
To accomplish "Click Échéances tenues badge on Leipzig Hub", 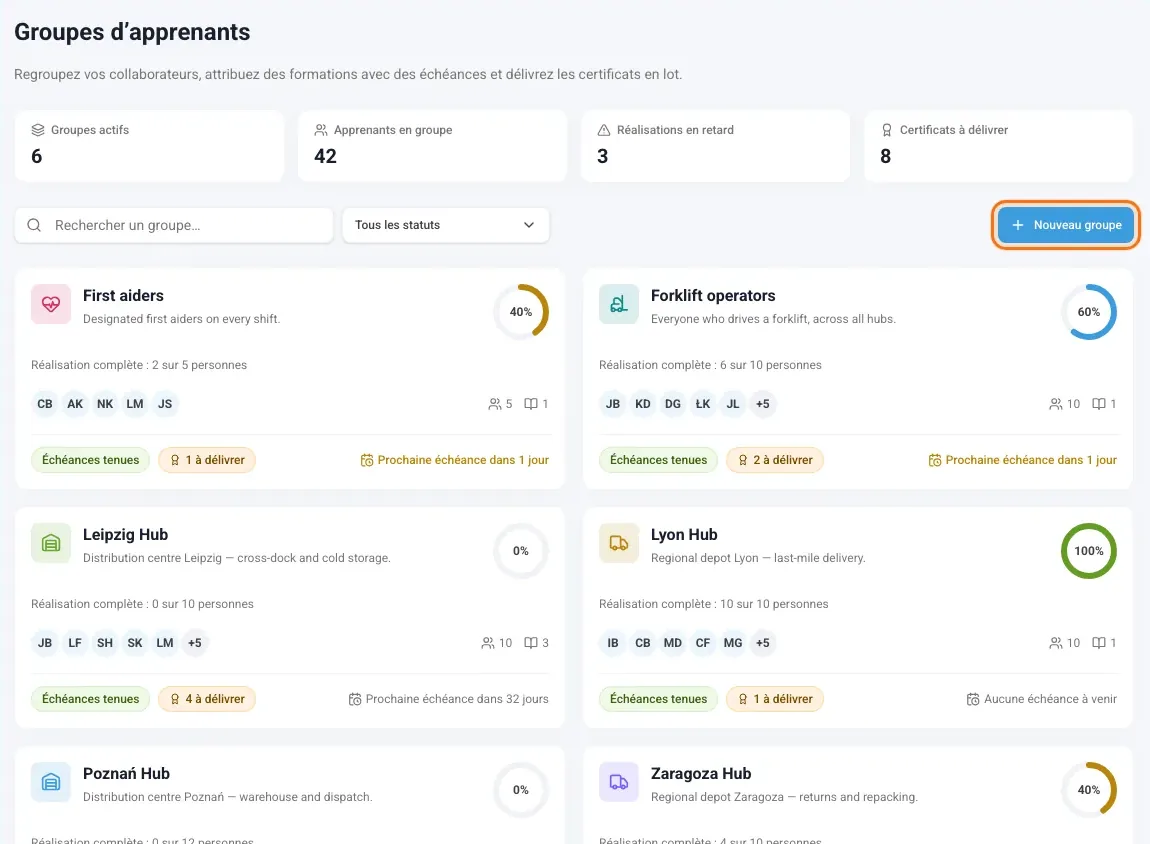I will [90, 699].
